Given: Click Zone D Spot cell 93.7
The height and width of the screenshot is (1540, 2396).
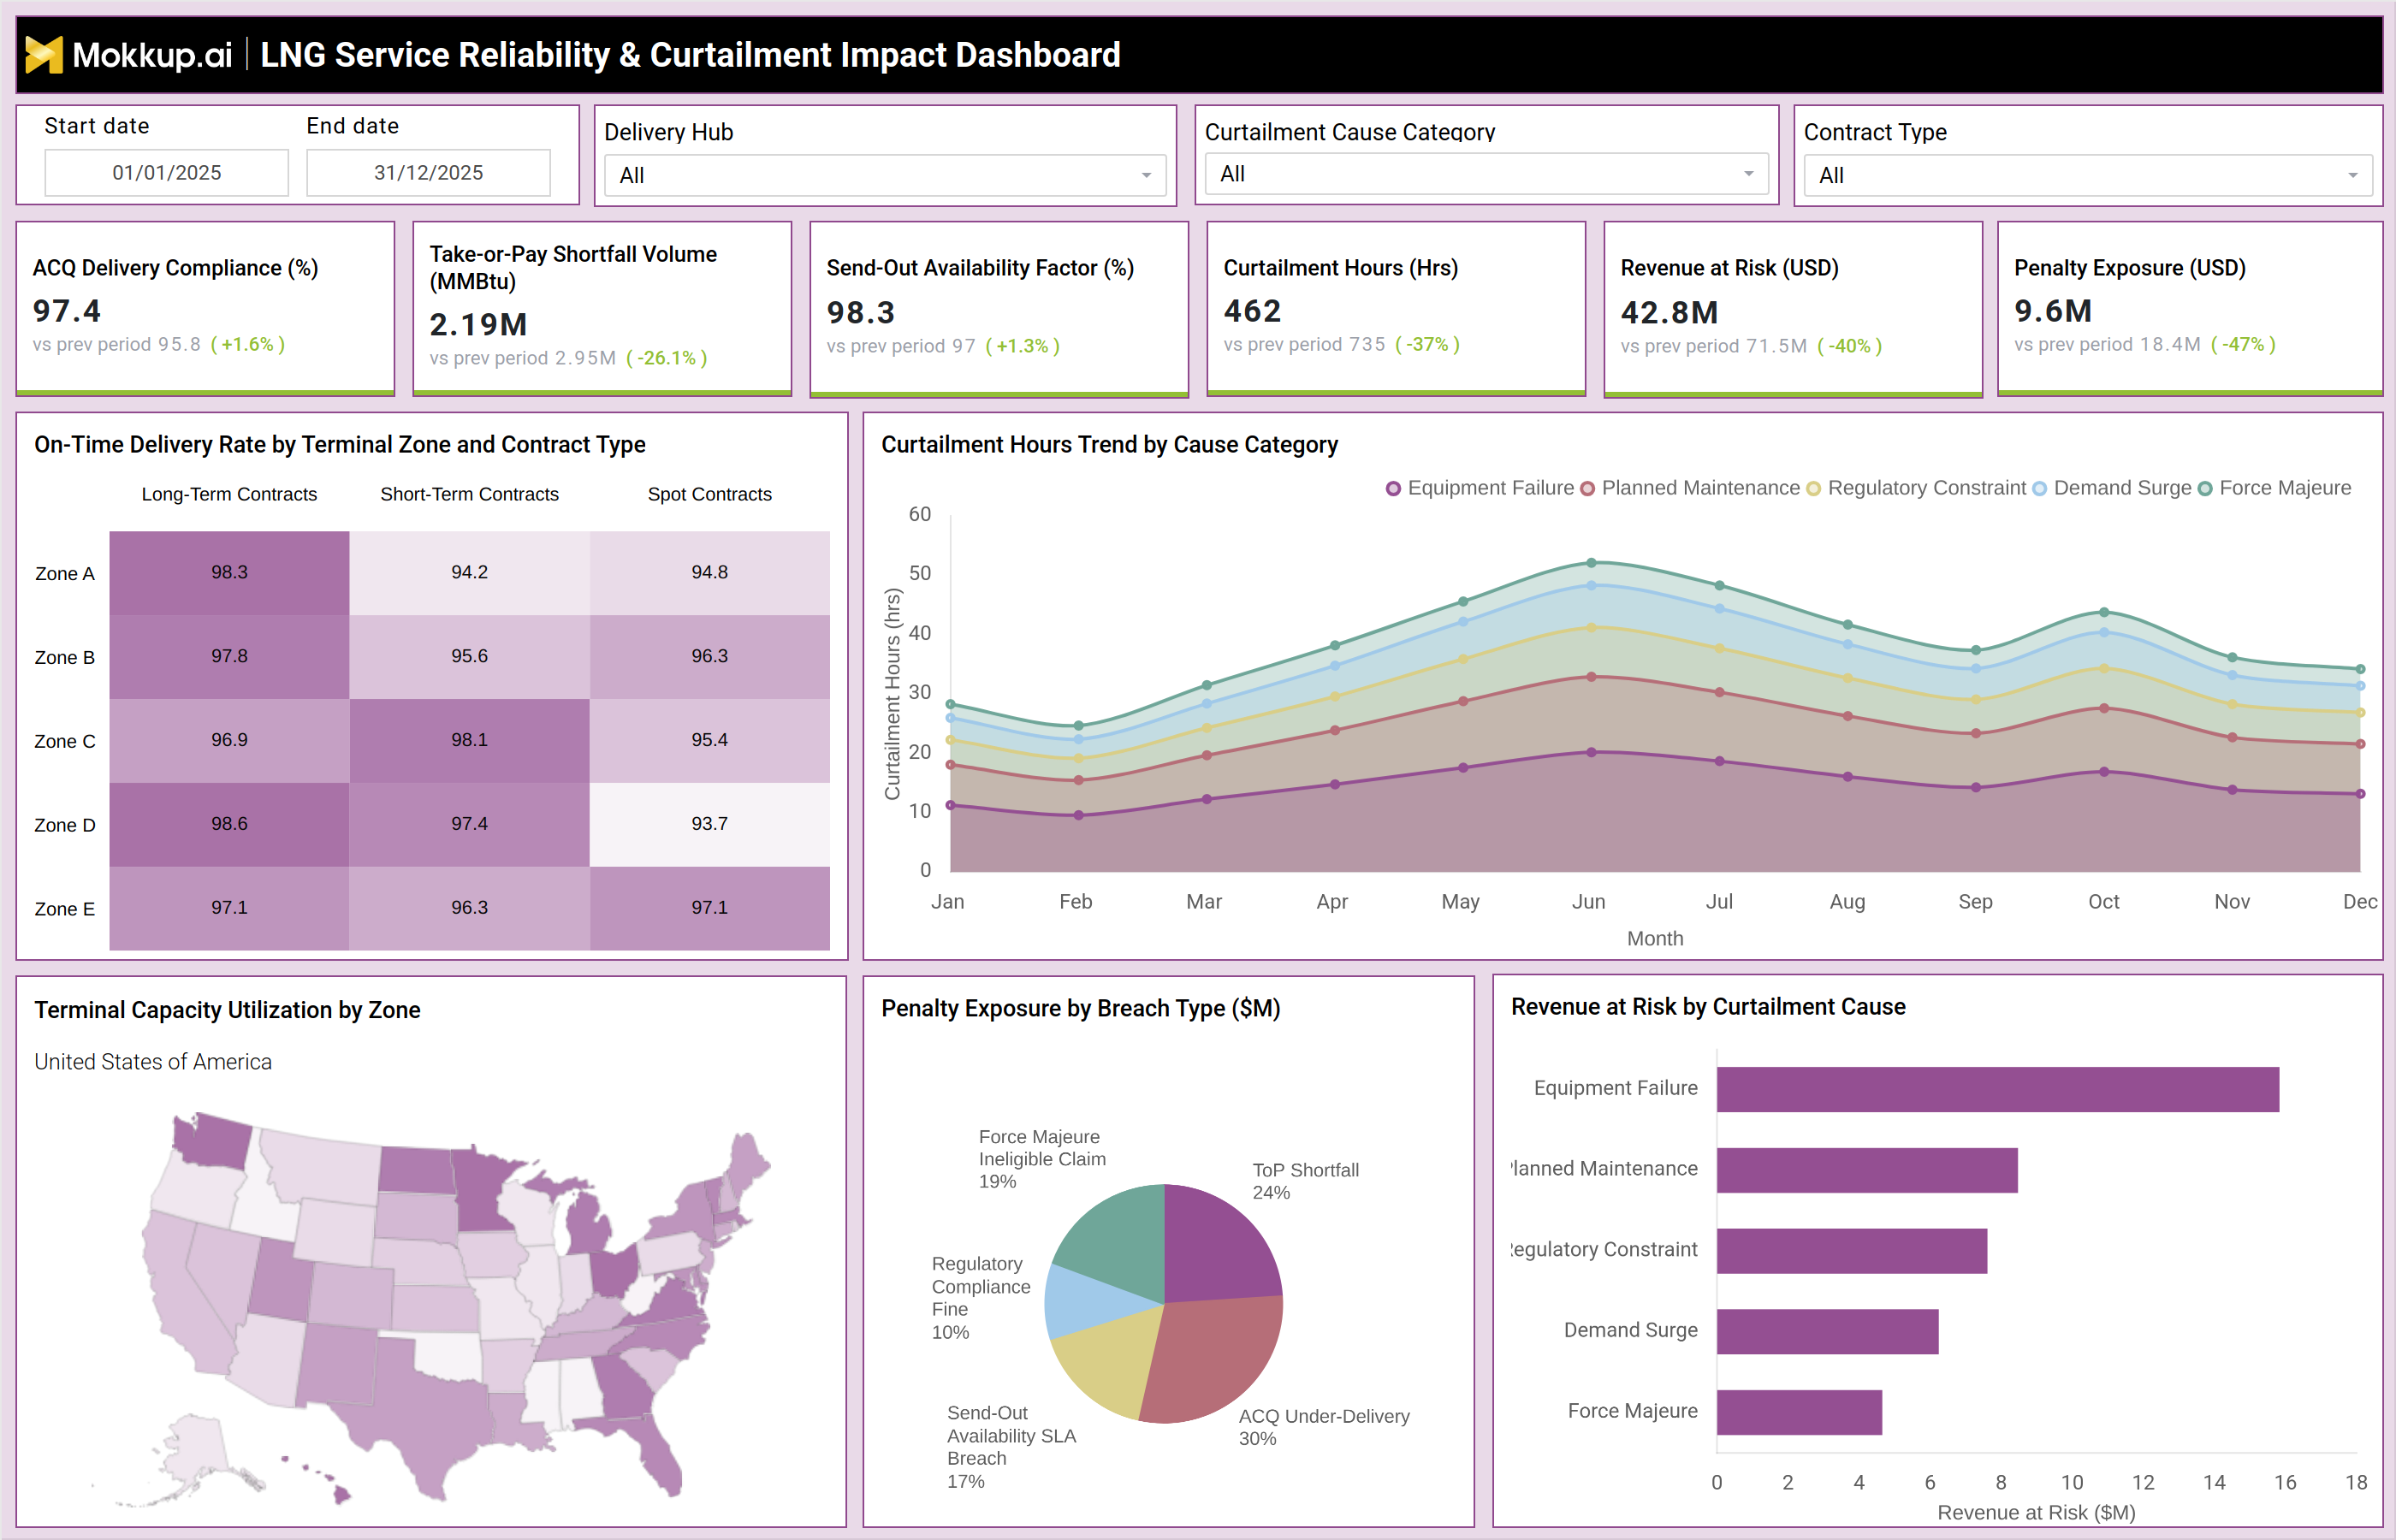Looking at the screenshot, I should (709, 824).
